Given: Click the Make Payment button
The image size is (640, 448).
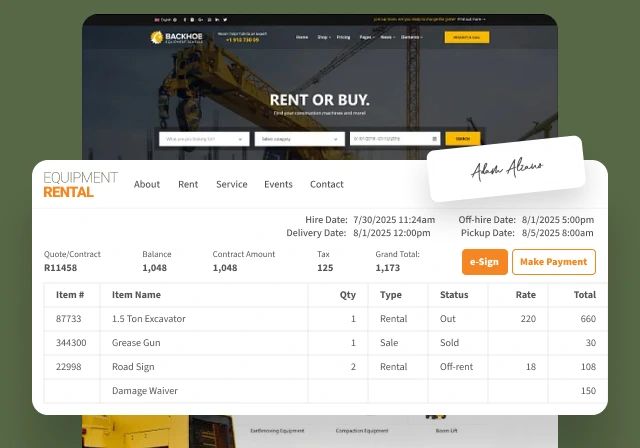Looking at the screenshot, I should 553,262.
